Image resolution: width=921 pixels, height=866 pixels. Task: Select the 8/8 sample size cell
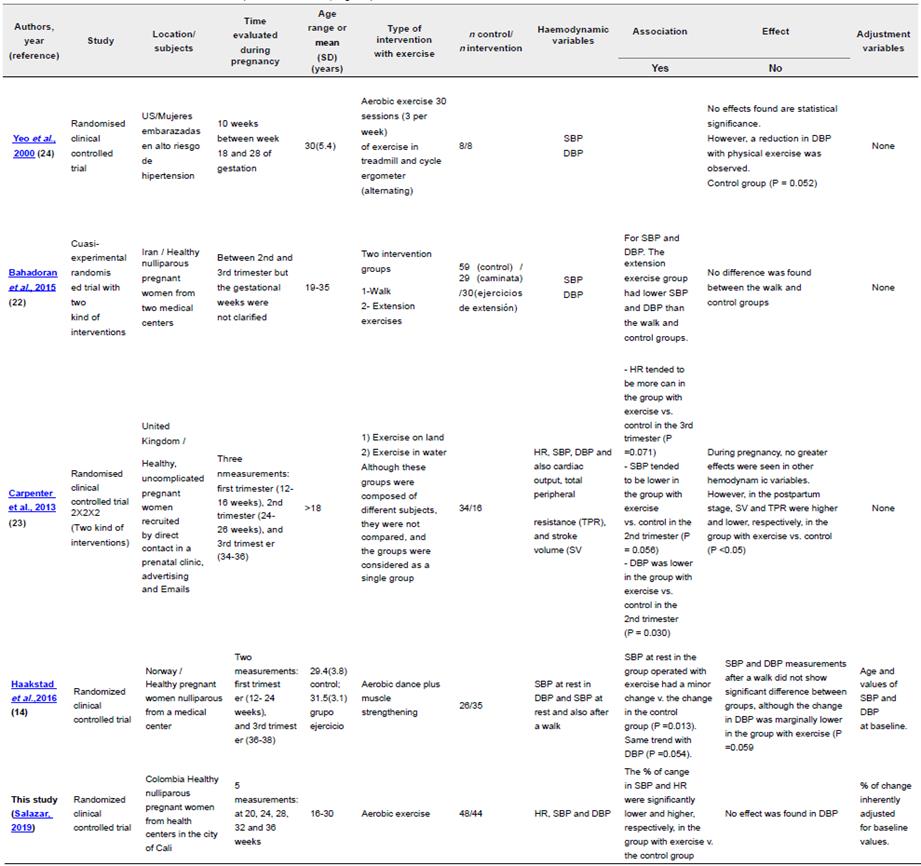point(481,145)
